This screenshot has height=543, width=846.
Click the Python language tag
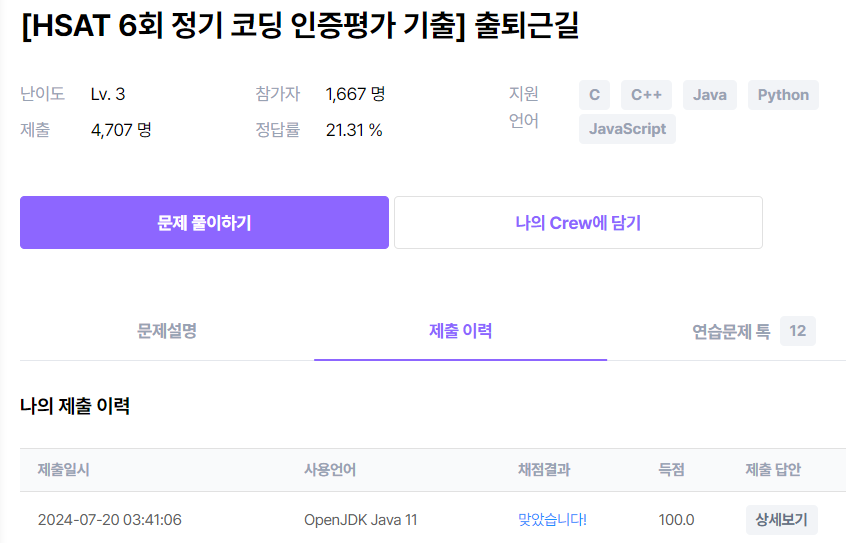(783, 95)
